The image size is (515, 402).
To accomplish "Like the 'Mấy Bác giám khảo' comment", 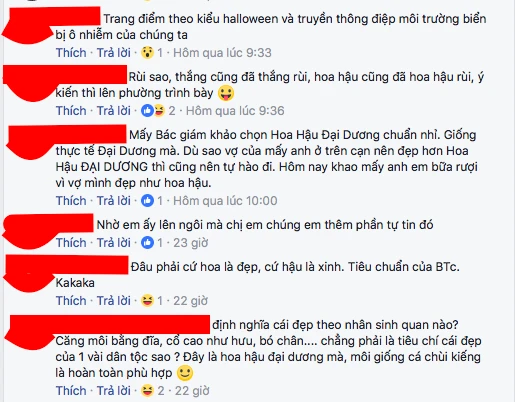I will [71, 201].
